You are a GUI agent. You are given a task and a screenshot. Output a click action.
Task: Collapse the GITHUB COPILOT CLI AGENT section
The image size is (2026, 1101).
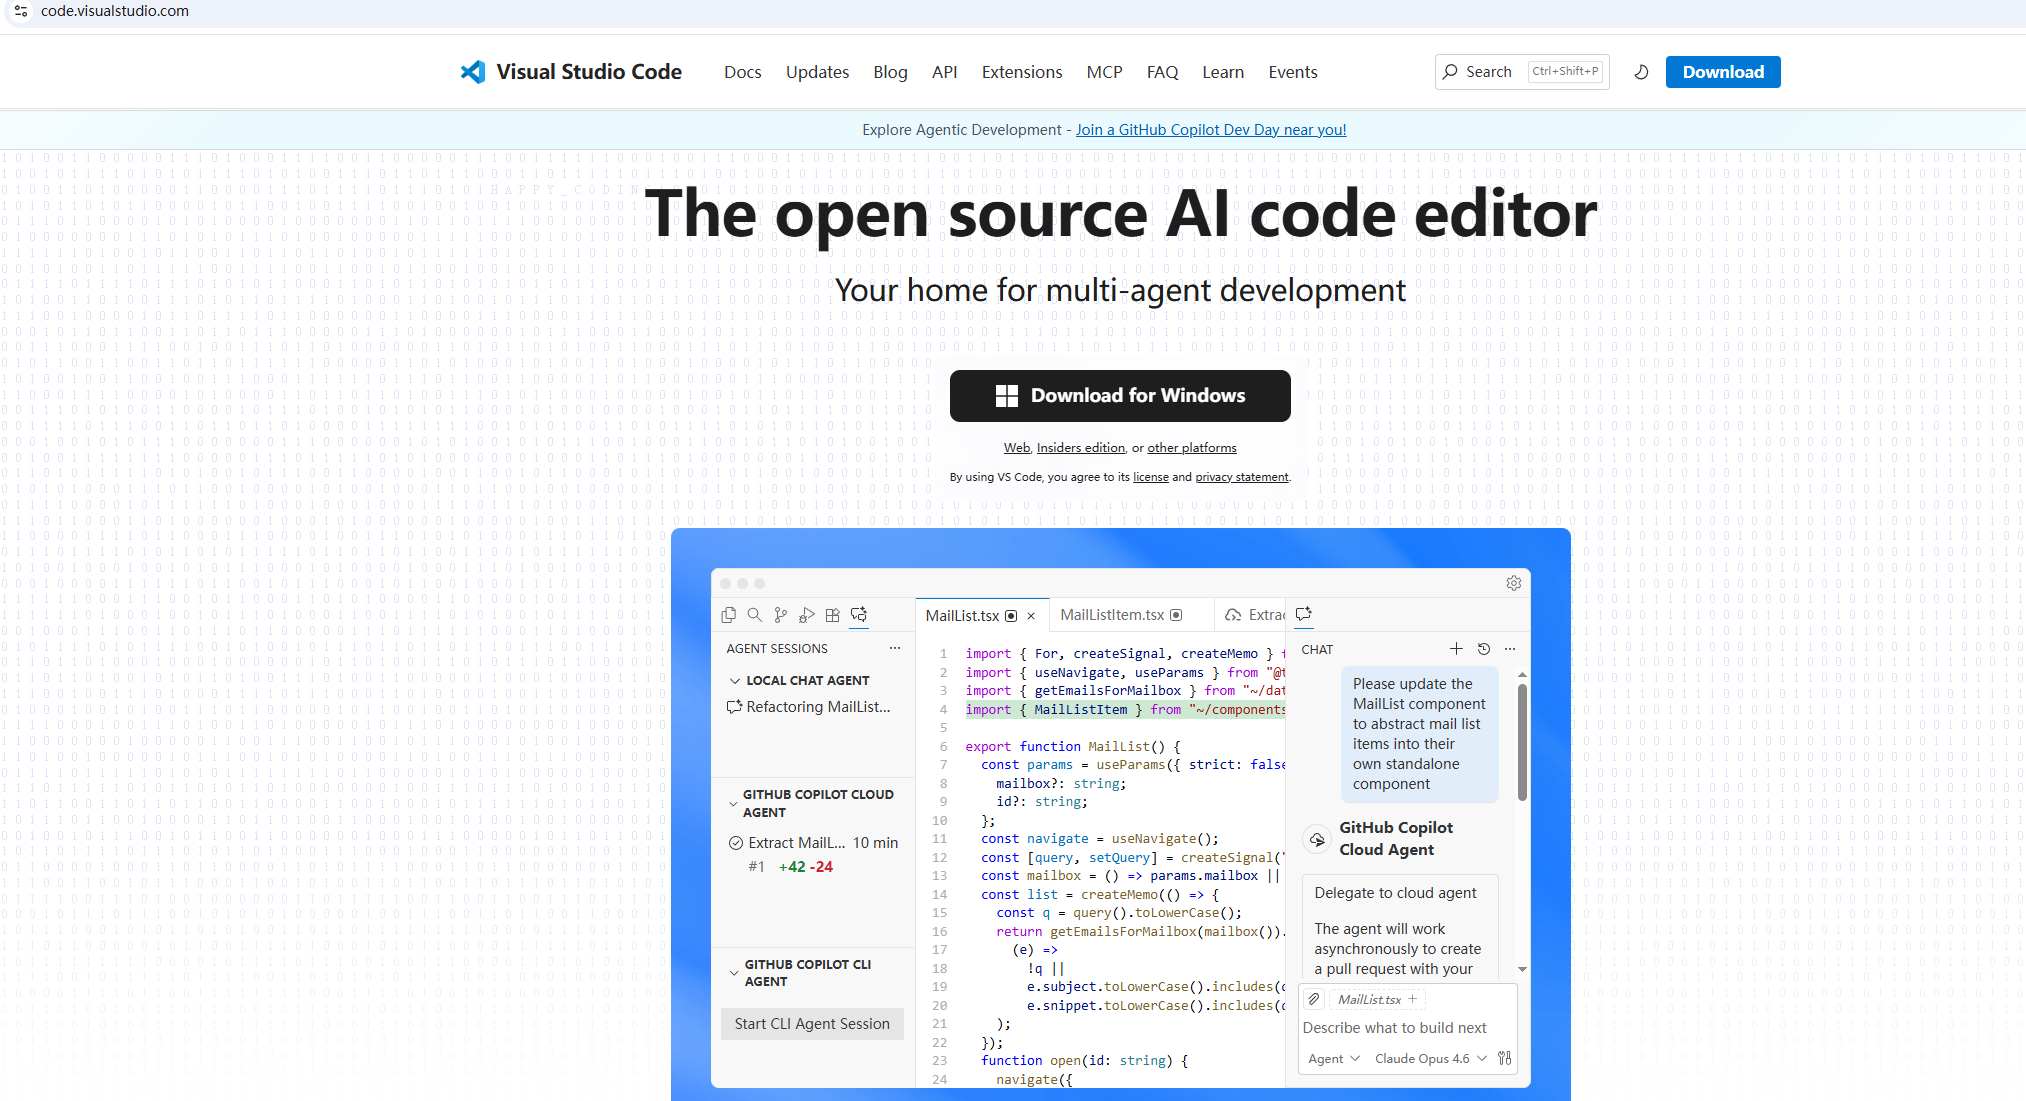pyautogui.click(x=734, y=973)
